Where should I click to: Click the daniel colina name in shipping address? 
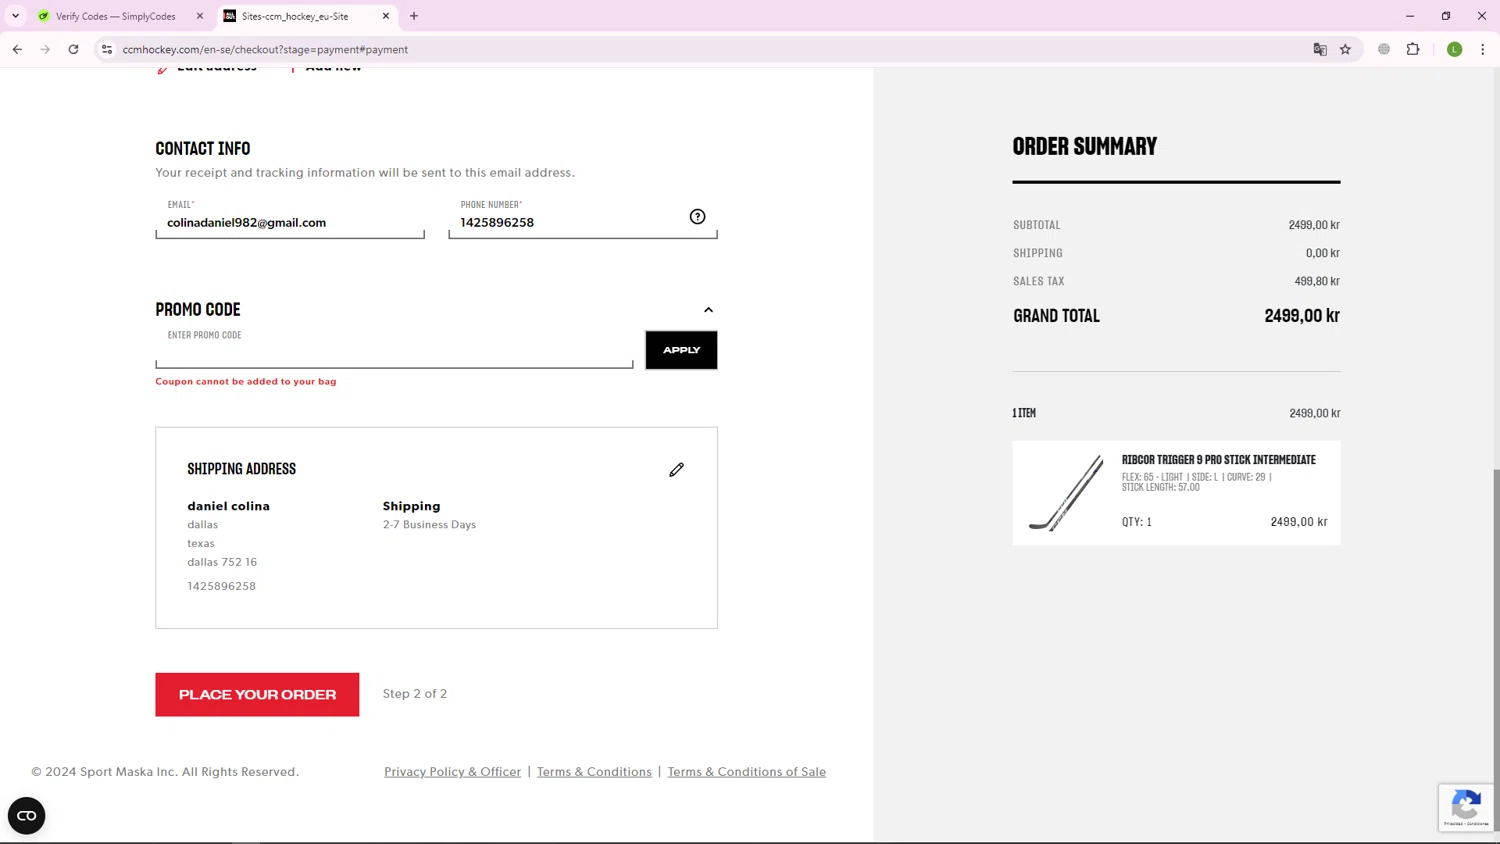click(x=229, y=506)
